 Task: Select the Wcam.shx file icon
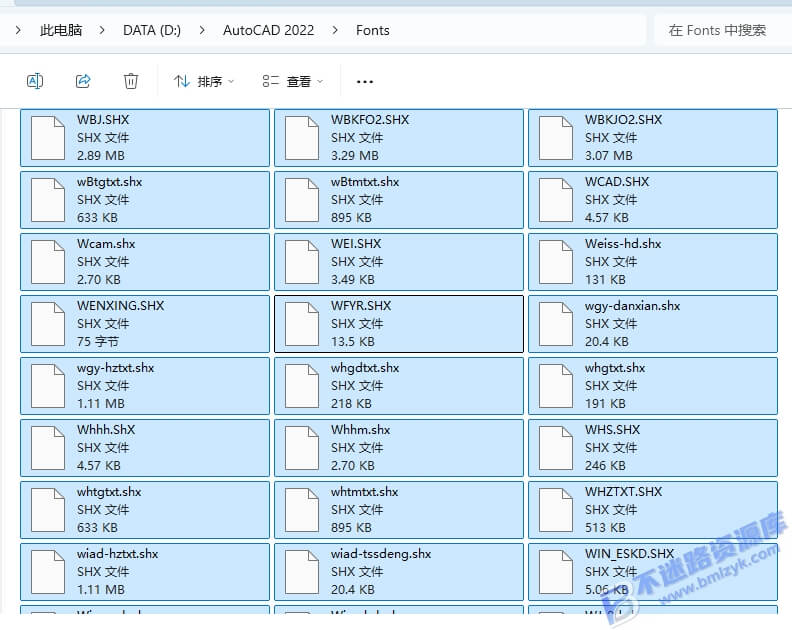tap(48, 262)
